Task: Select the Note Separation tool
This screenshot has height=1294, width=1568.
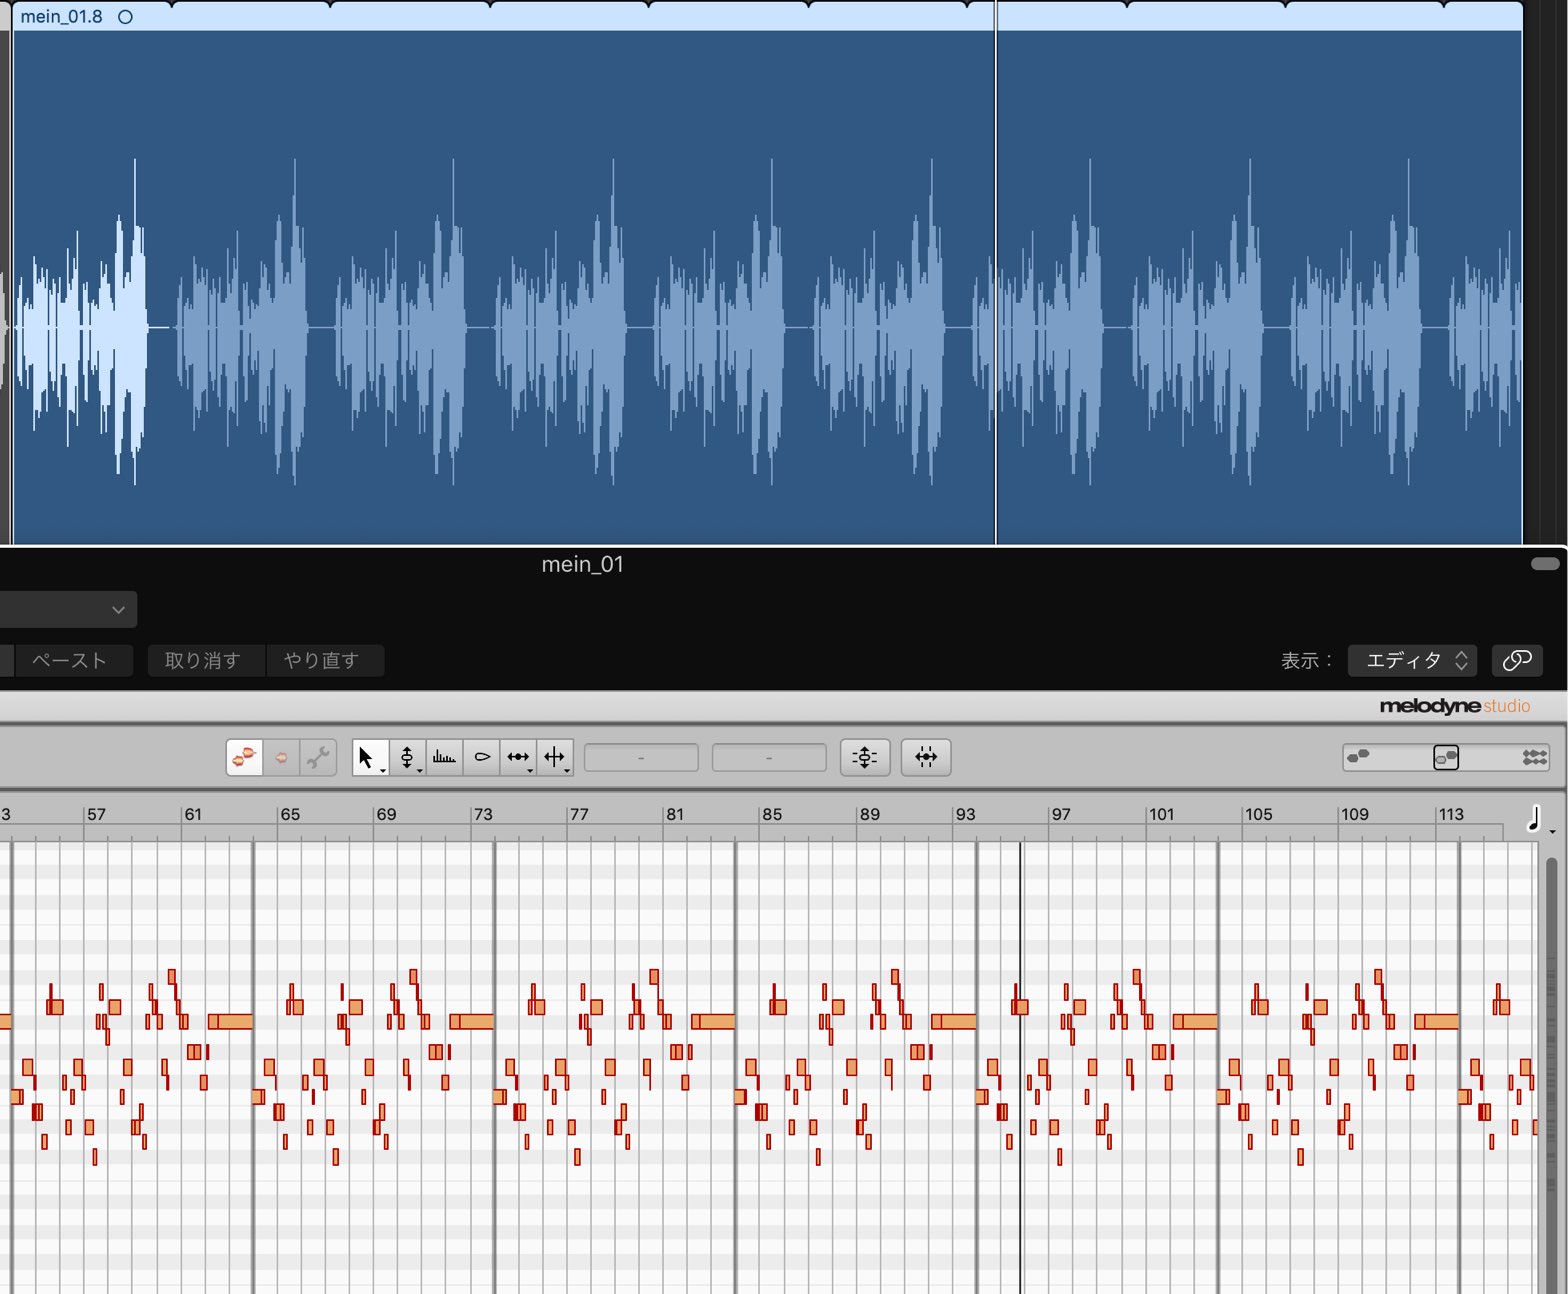Action: coord(555,757)
